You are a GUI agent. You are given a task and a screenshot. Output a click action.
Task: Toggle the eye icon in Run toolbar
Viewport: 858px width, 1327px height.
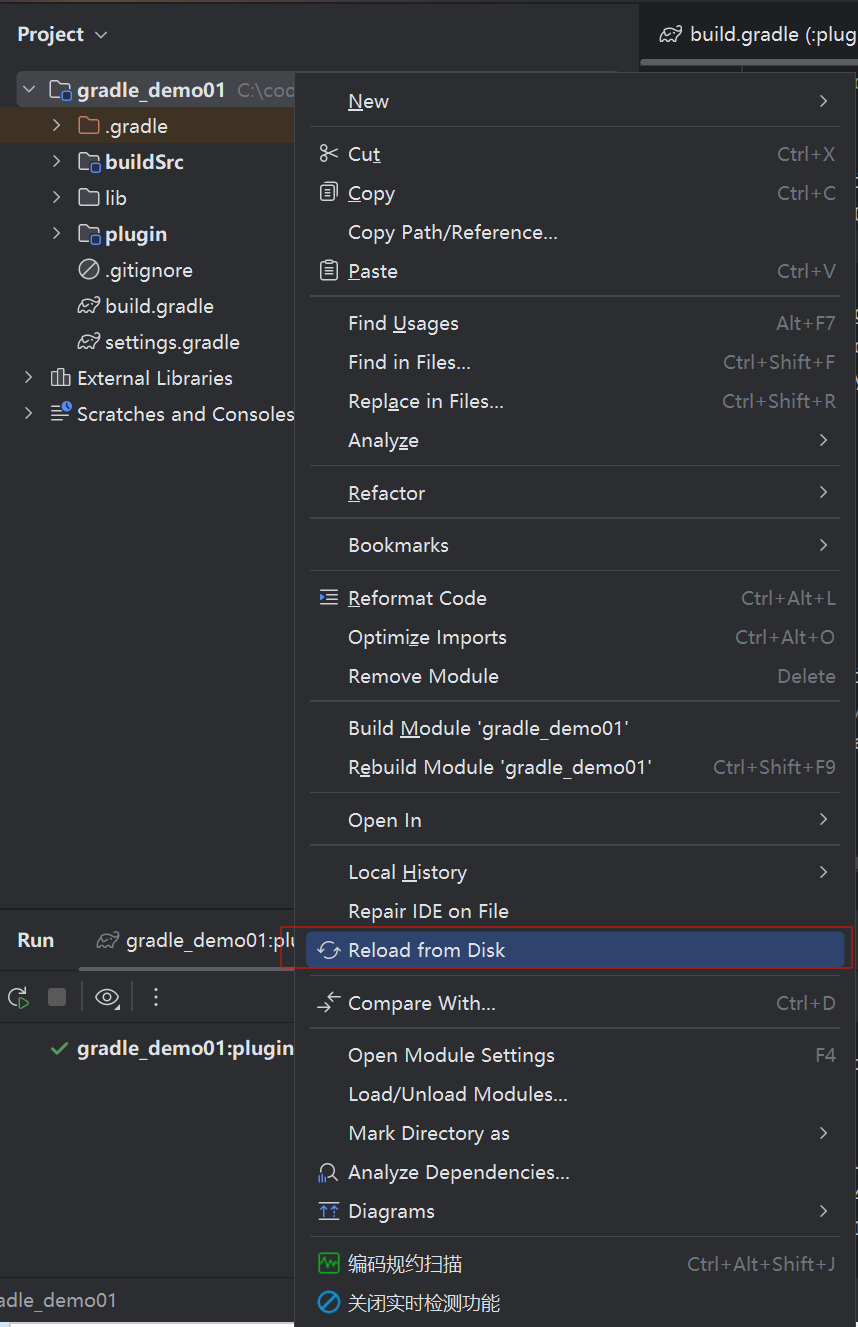tap(107, 997)
